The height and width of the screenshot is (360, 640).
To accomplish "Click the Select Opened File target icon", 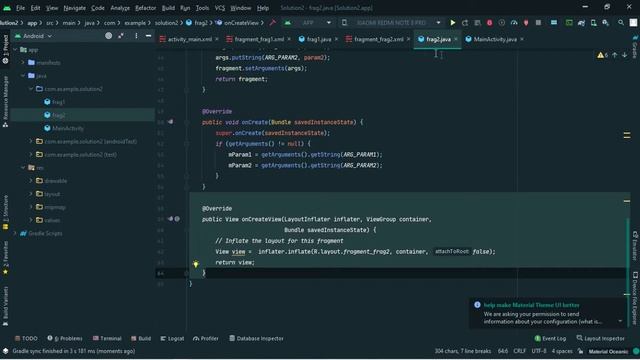I will (x=109, y=36).
